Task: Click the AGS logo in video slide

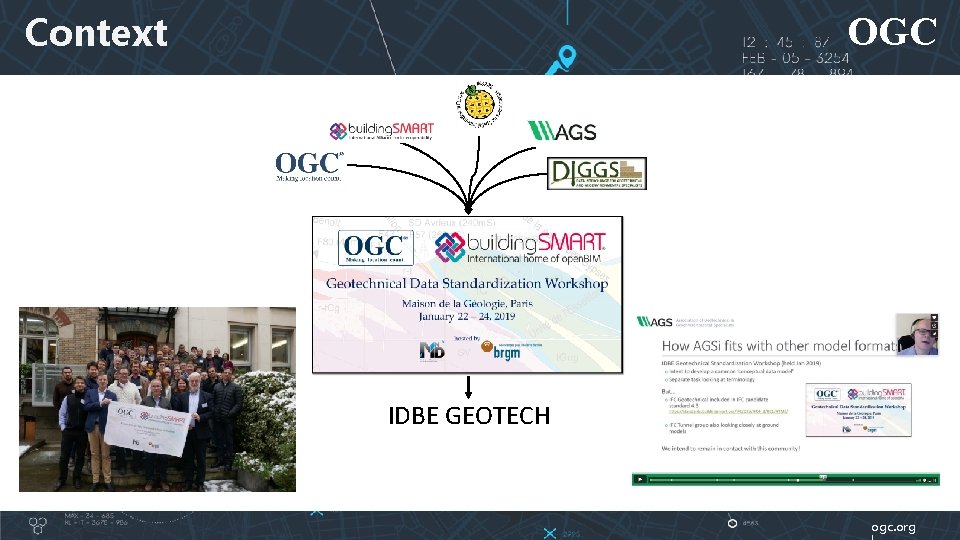Action: 654,321
